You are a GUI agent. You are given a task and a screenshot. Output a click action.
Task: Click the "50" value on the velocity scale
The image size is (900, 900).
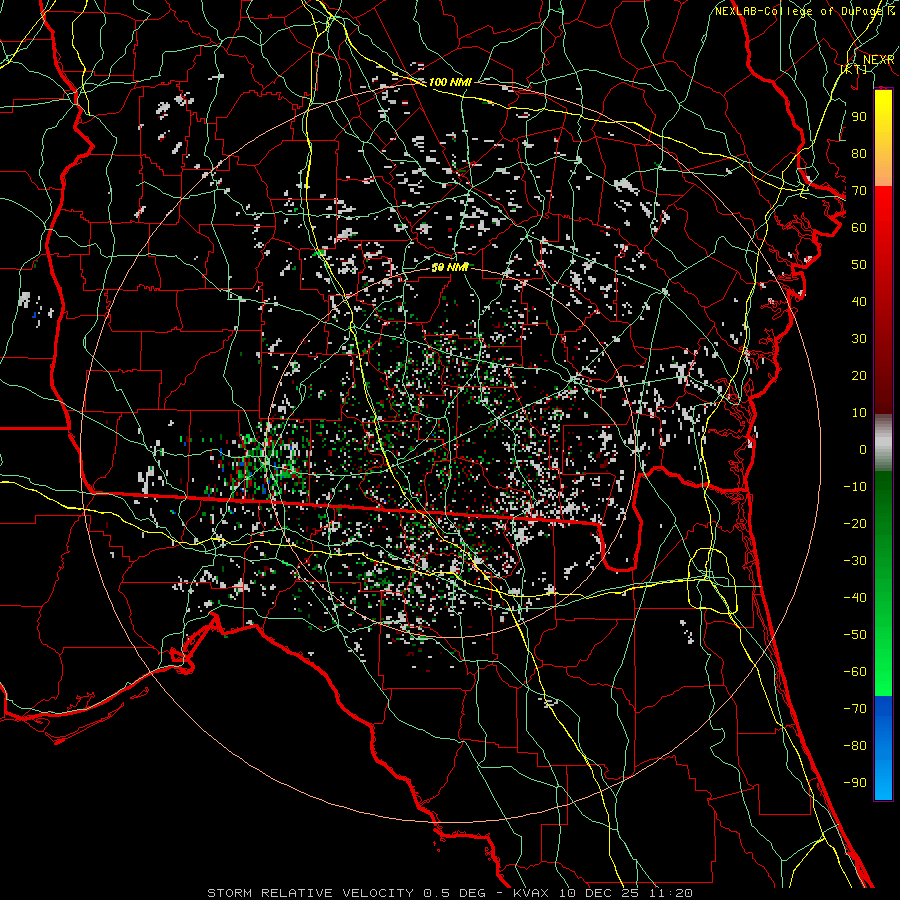pyautogui.click(x=859, y=265)
